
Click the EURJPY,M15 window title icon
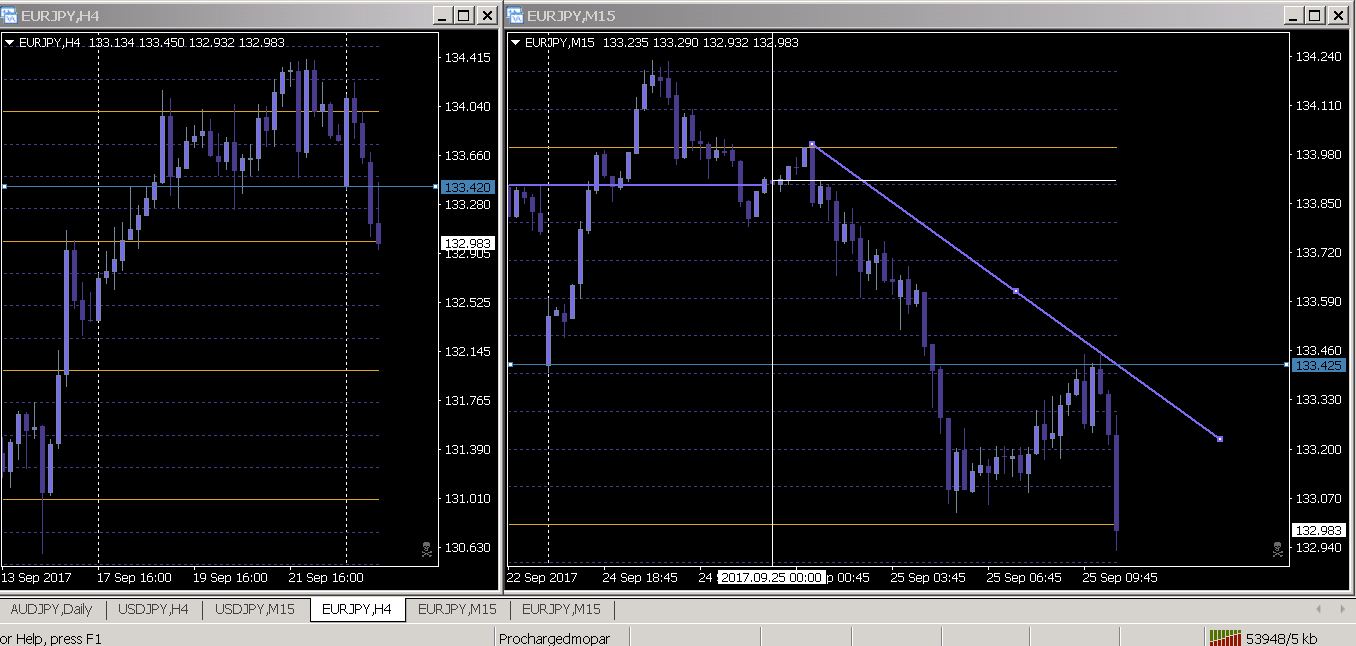[x=515, y=15]
